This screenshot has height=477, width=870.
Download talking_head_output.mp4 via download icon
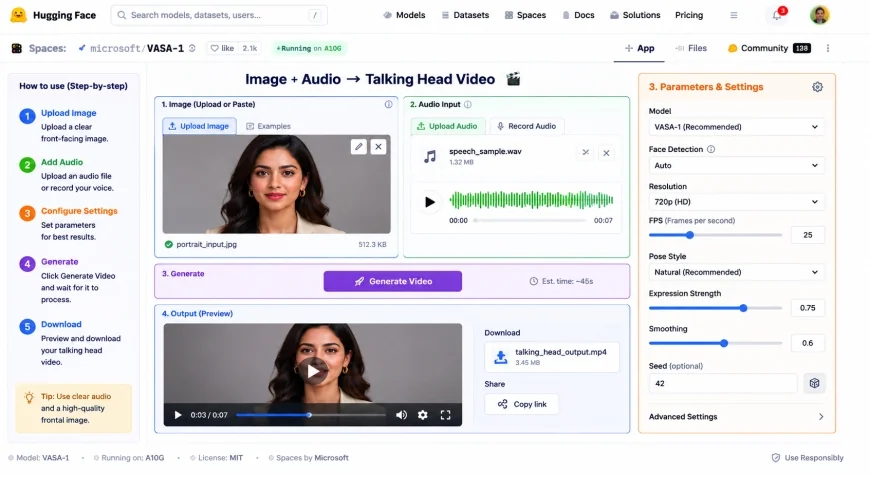(x=500, y=357)
